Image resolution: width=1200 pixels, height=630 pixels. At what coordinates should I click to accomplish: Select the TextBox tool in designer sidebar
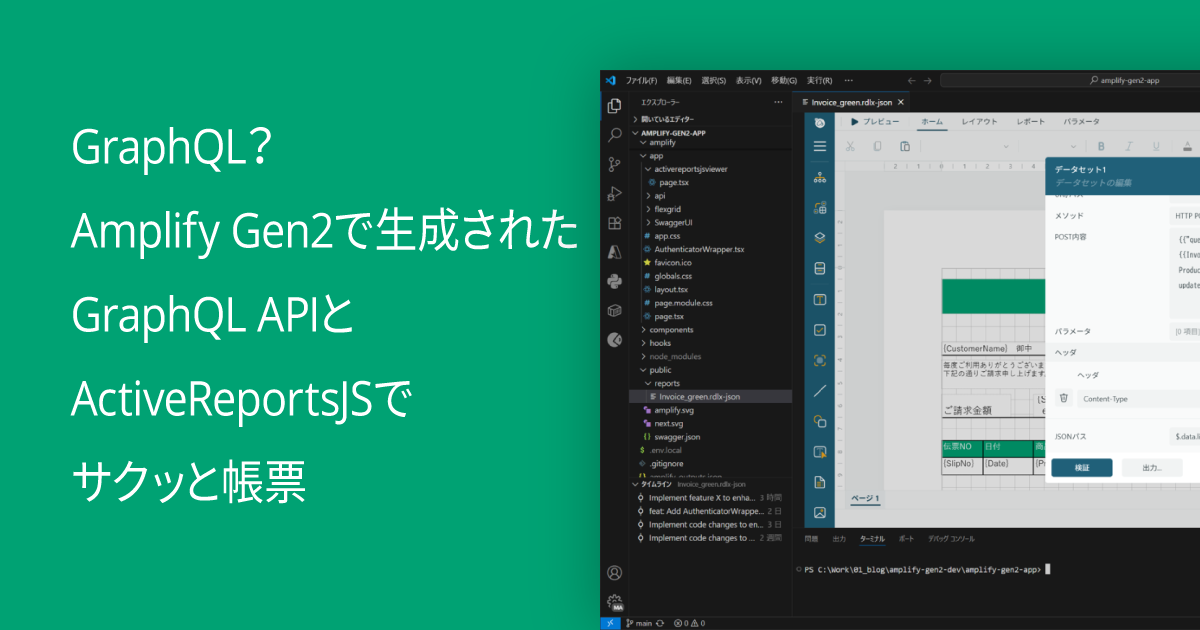point(820,299)
